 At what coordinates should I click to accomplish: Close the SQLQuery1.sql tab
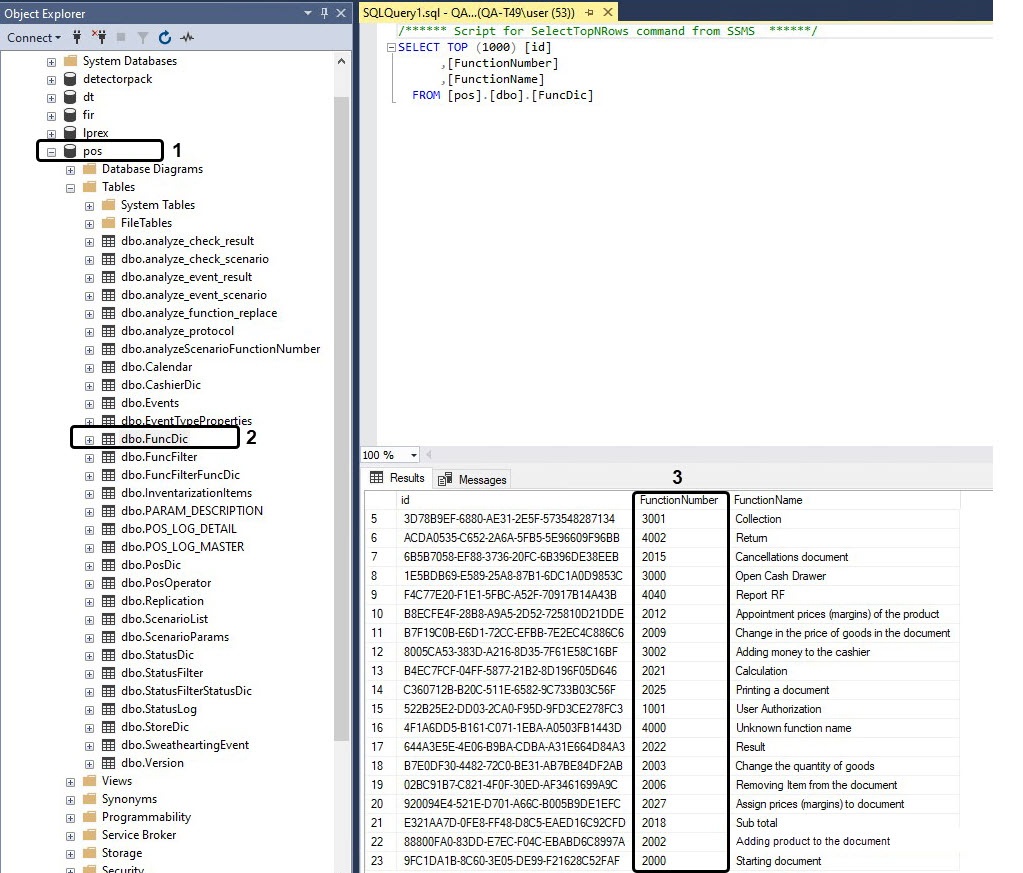609,12
